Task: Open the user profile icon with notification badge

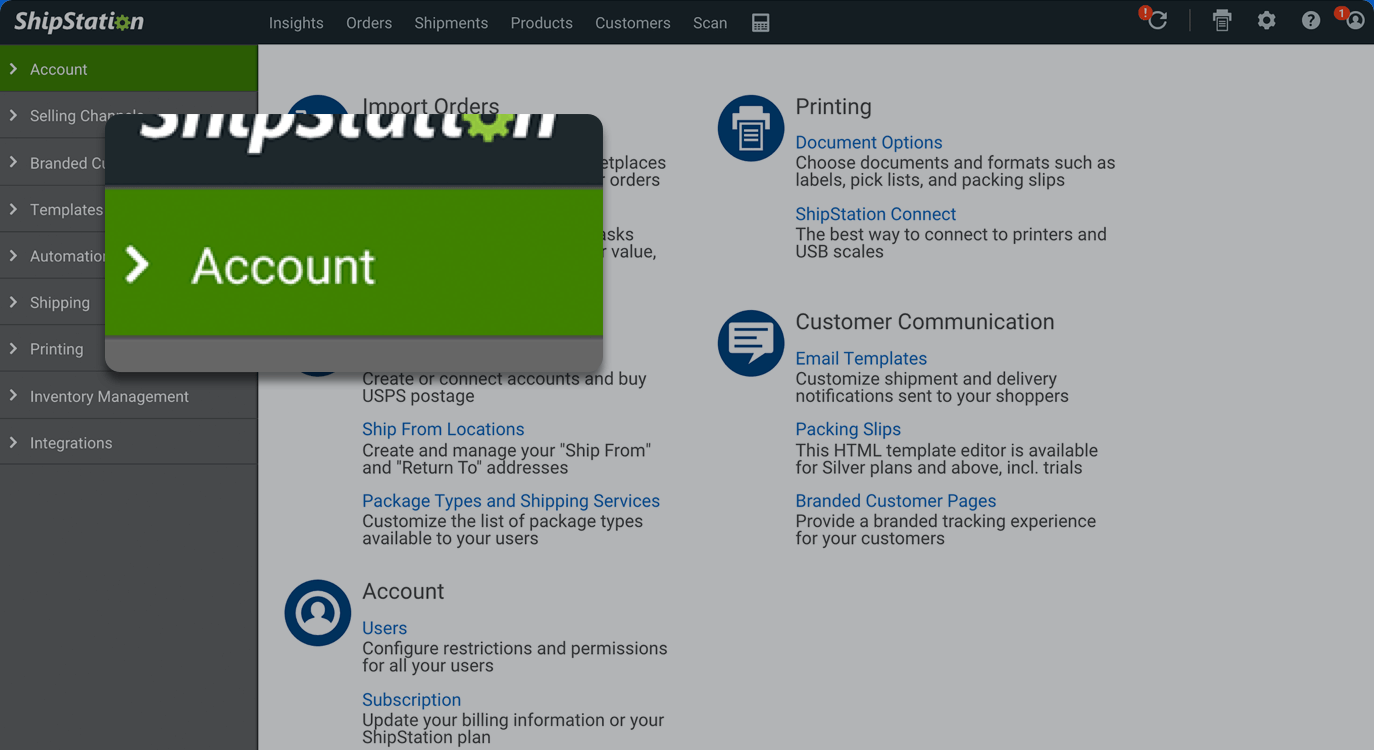Action: pyautogui.click(x=1354, y=20)
